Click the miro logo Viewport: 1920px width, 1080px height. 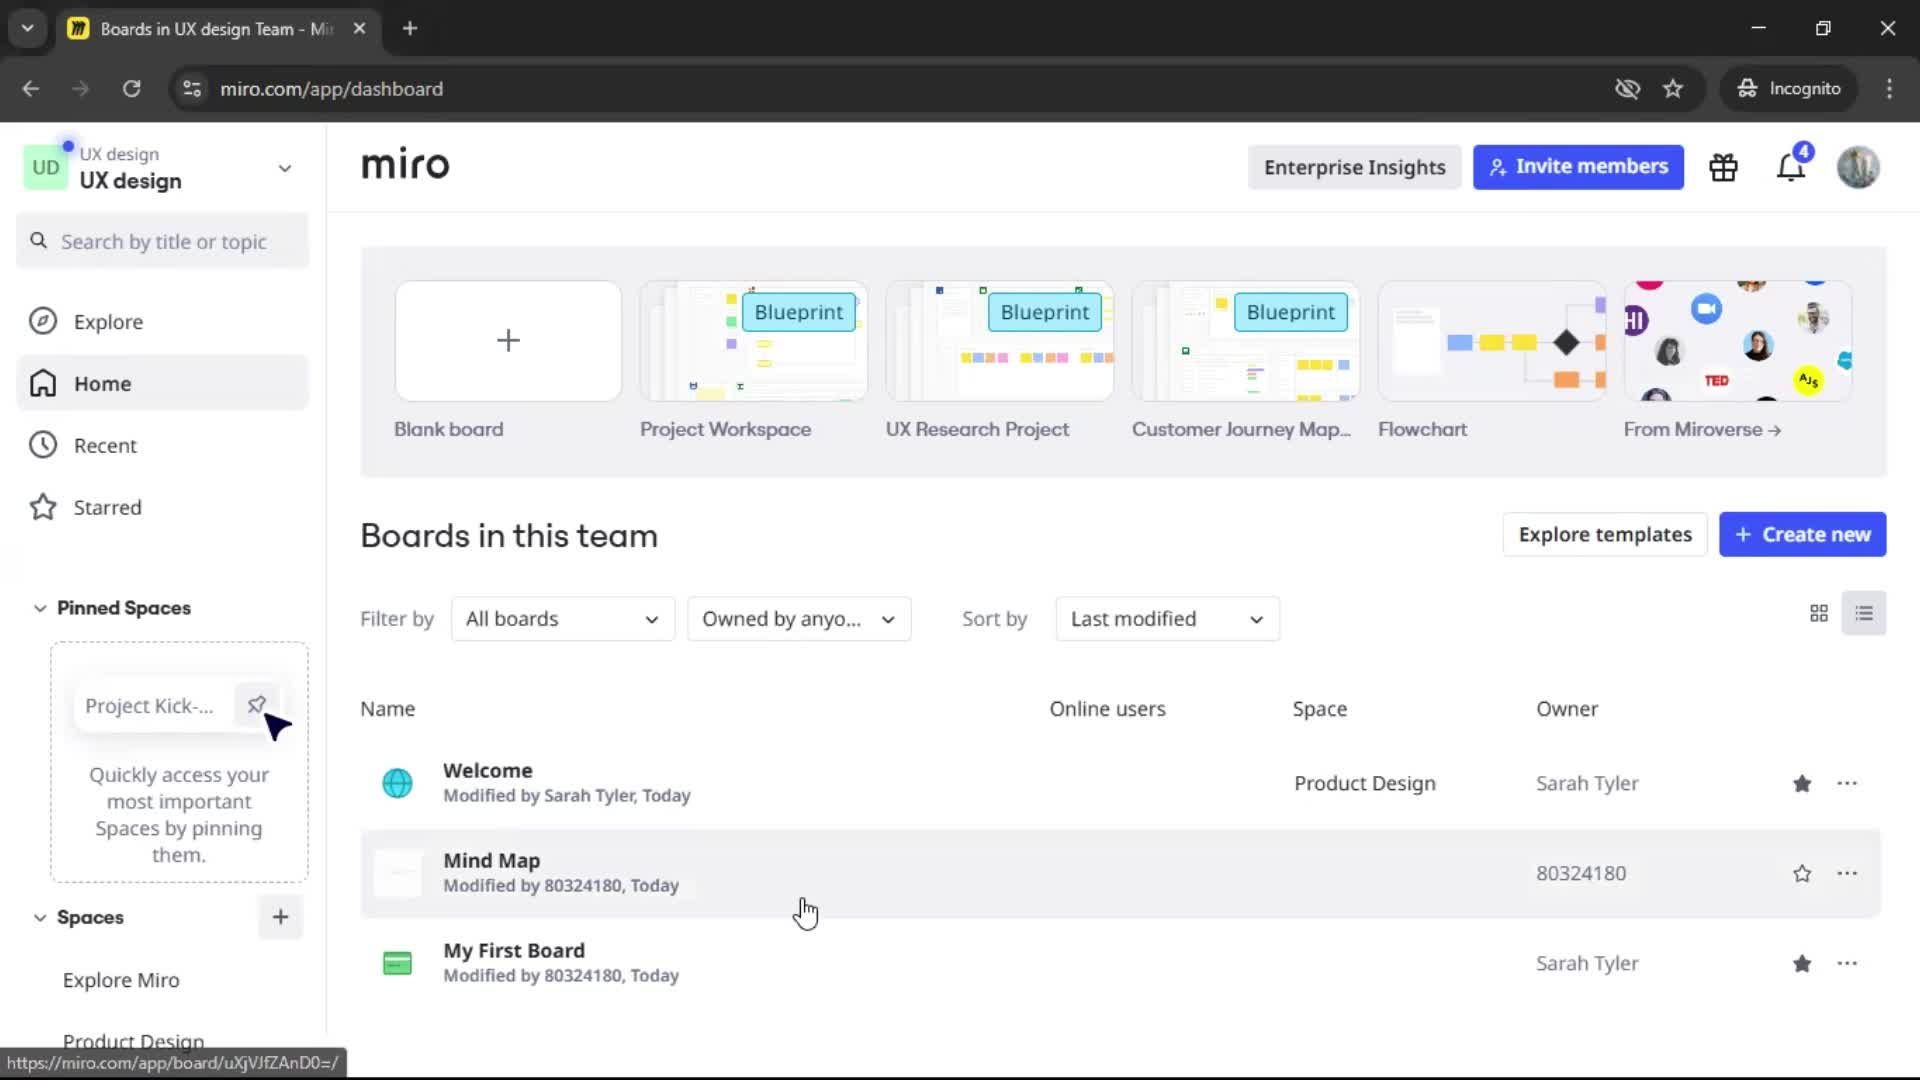(x=405, y=165)
